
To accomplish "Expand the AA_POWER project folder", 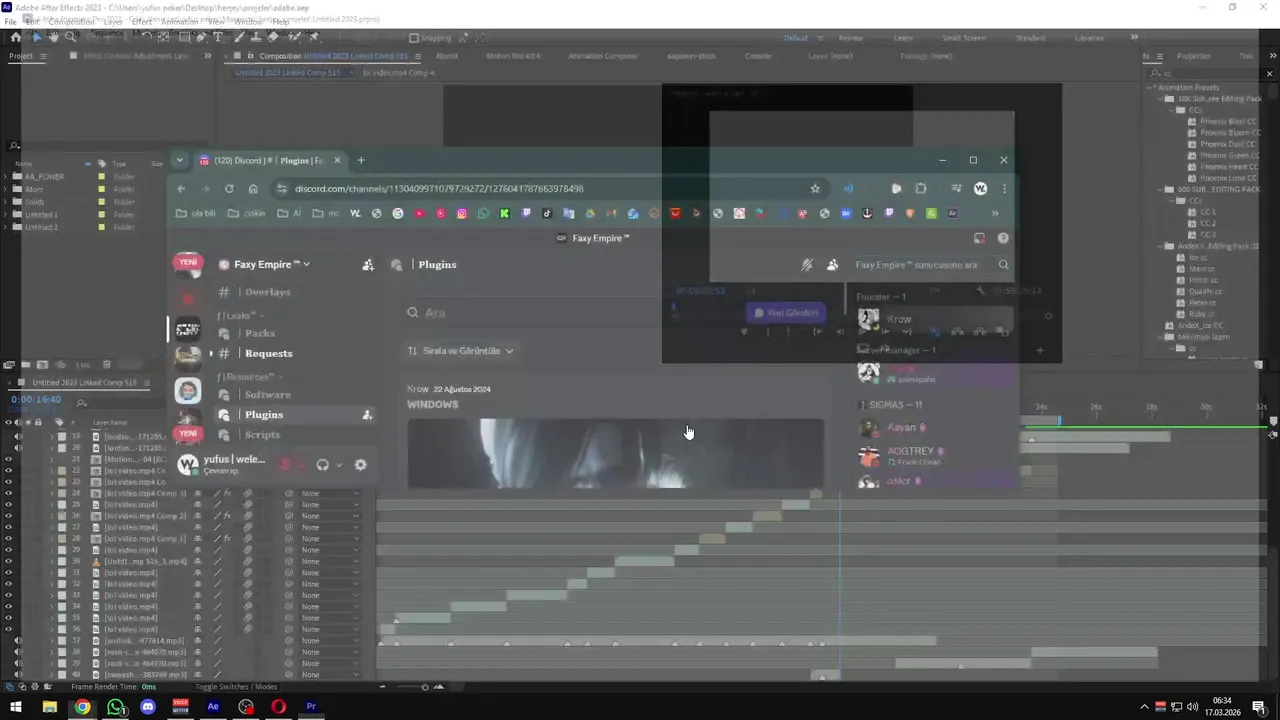I will (6, 176).
